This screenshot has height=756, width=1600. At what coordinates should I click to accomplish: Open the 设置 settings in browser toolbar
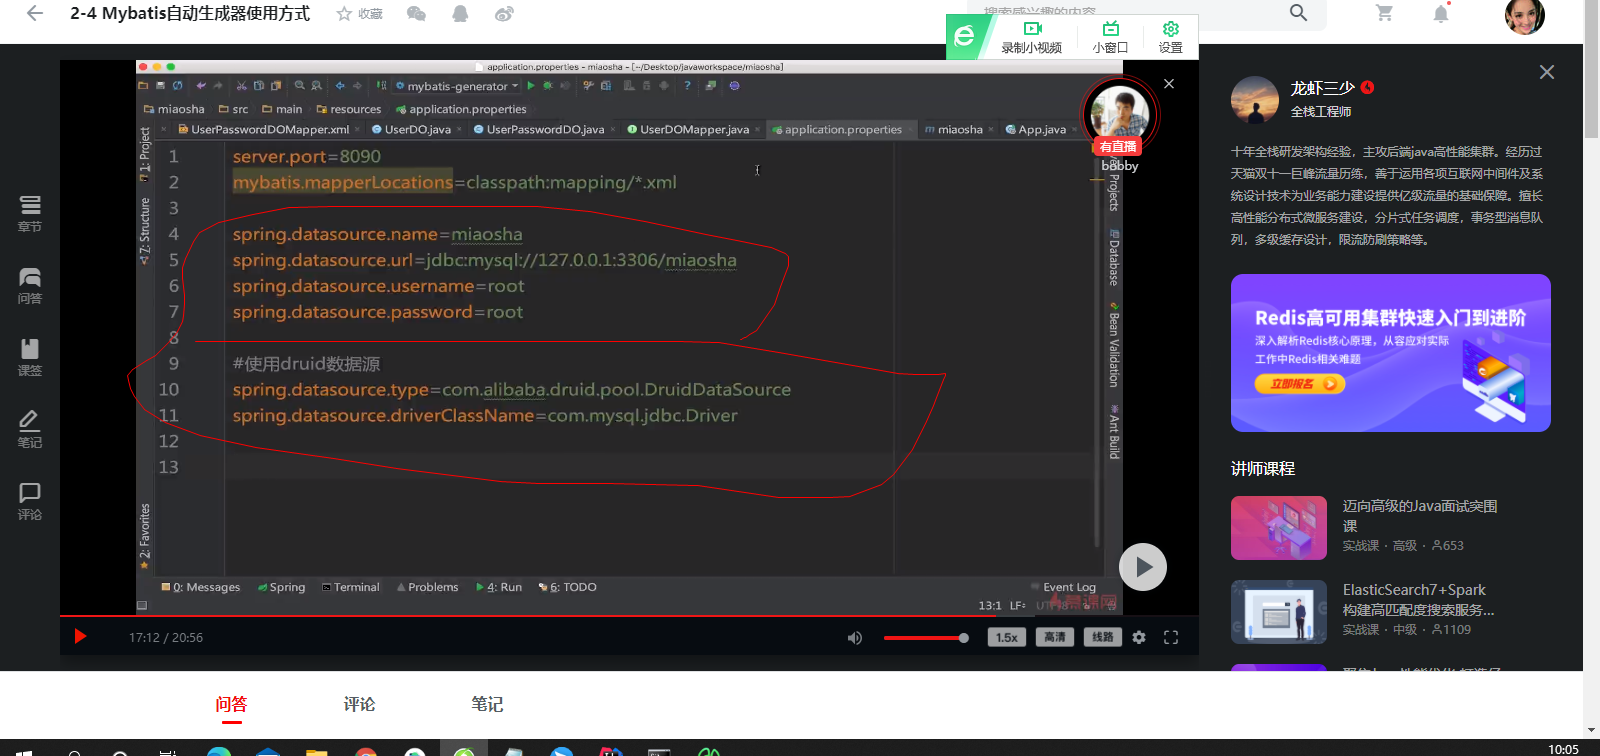click(1170, 38)
